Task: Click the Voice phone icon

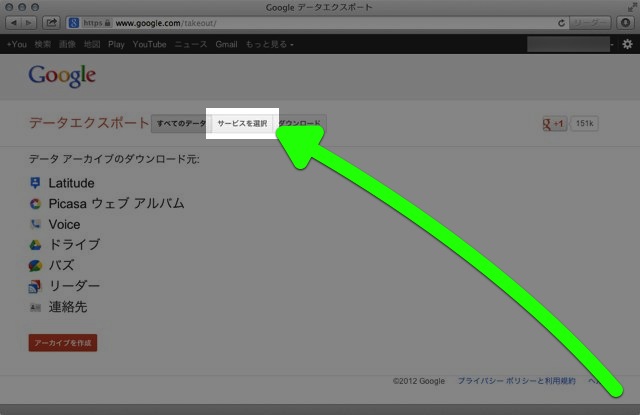Action: pyautogui.click(x=35, y=224)
